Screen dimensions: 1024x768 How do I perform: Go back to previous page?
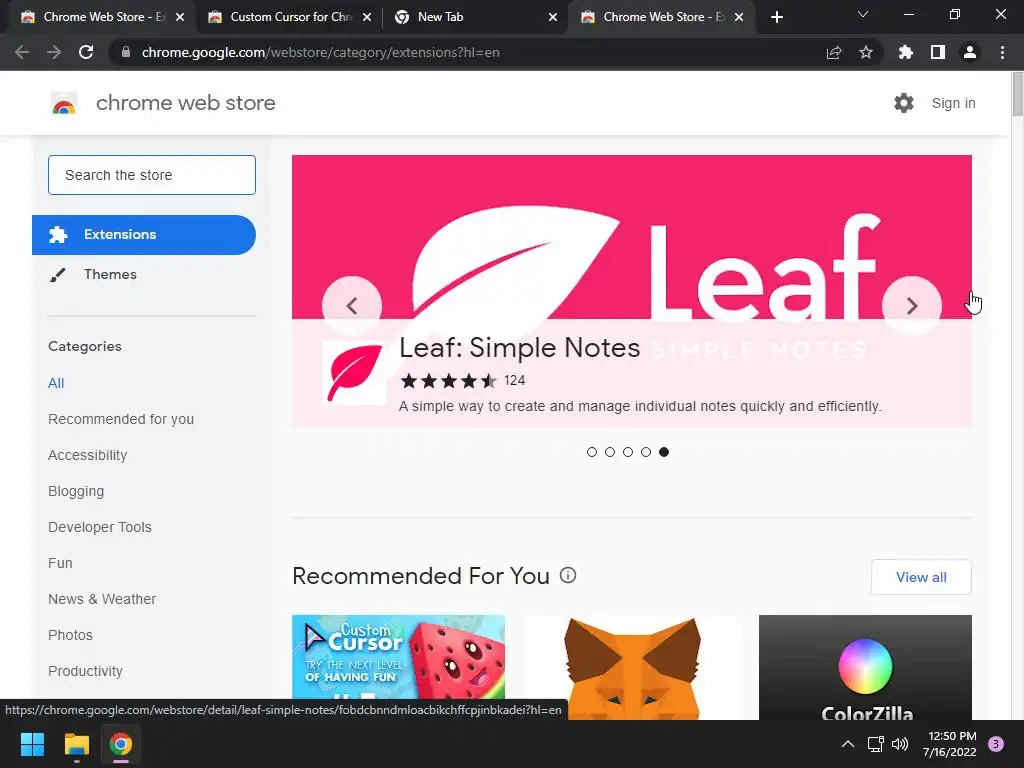22,52
